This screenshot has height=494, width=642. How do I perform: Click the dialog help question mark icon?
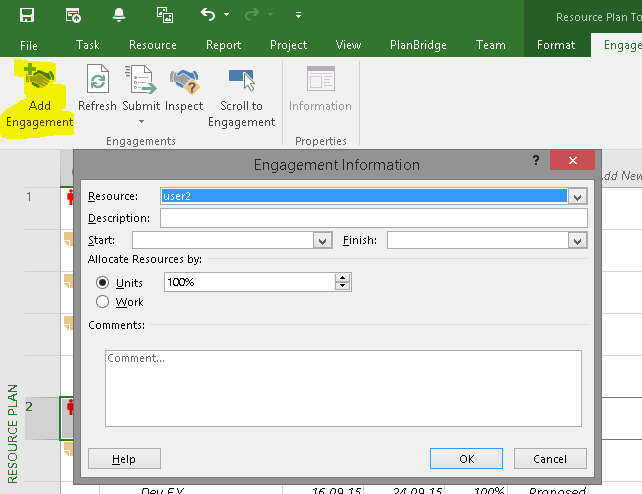536,160
